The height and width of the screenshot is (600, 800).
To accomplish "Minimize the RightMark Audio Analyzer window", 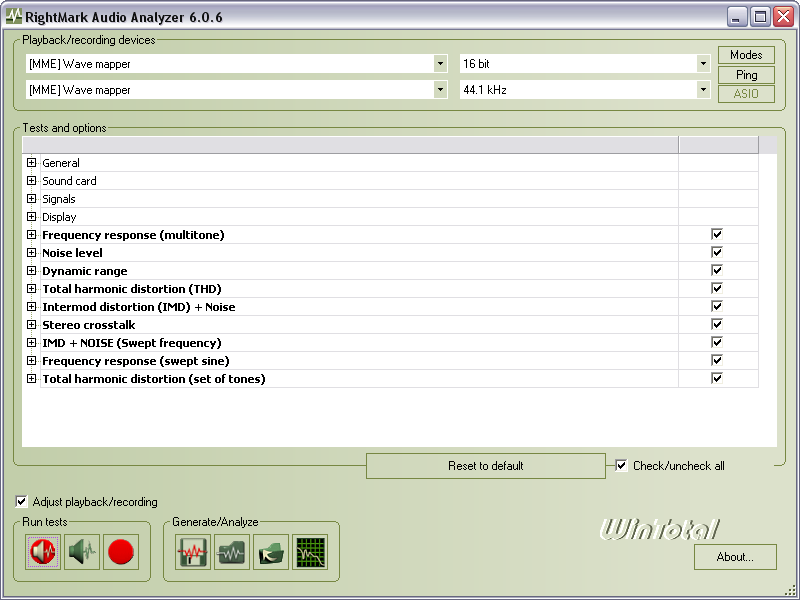I will point(737,17).
